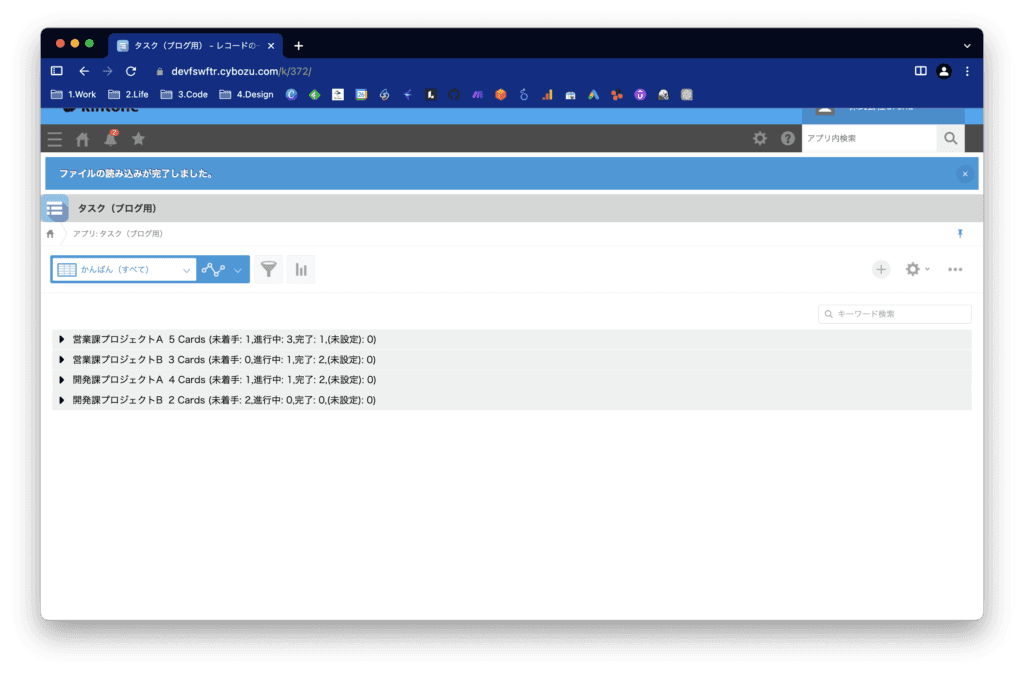Open the 1.Work bookmark folder
This screenshot has height=674, width=1024.
[x=73, y=95]
